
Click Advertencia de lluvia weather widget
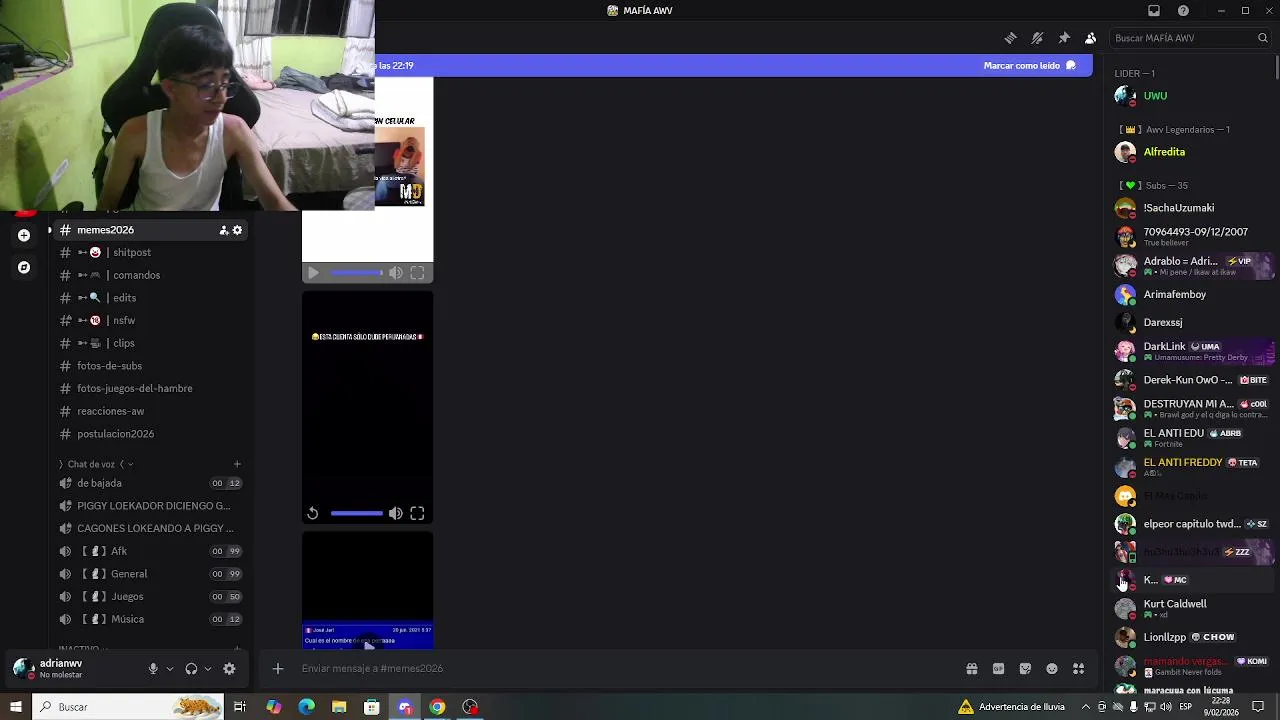click(1011, 707)
